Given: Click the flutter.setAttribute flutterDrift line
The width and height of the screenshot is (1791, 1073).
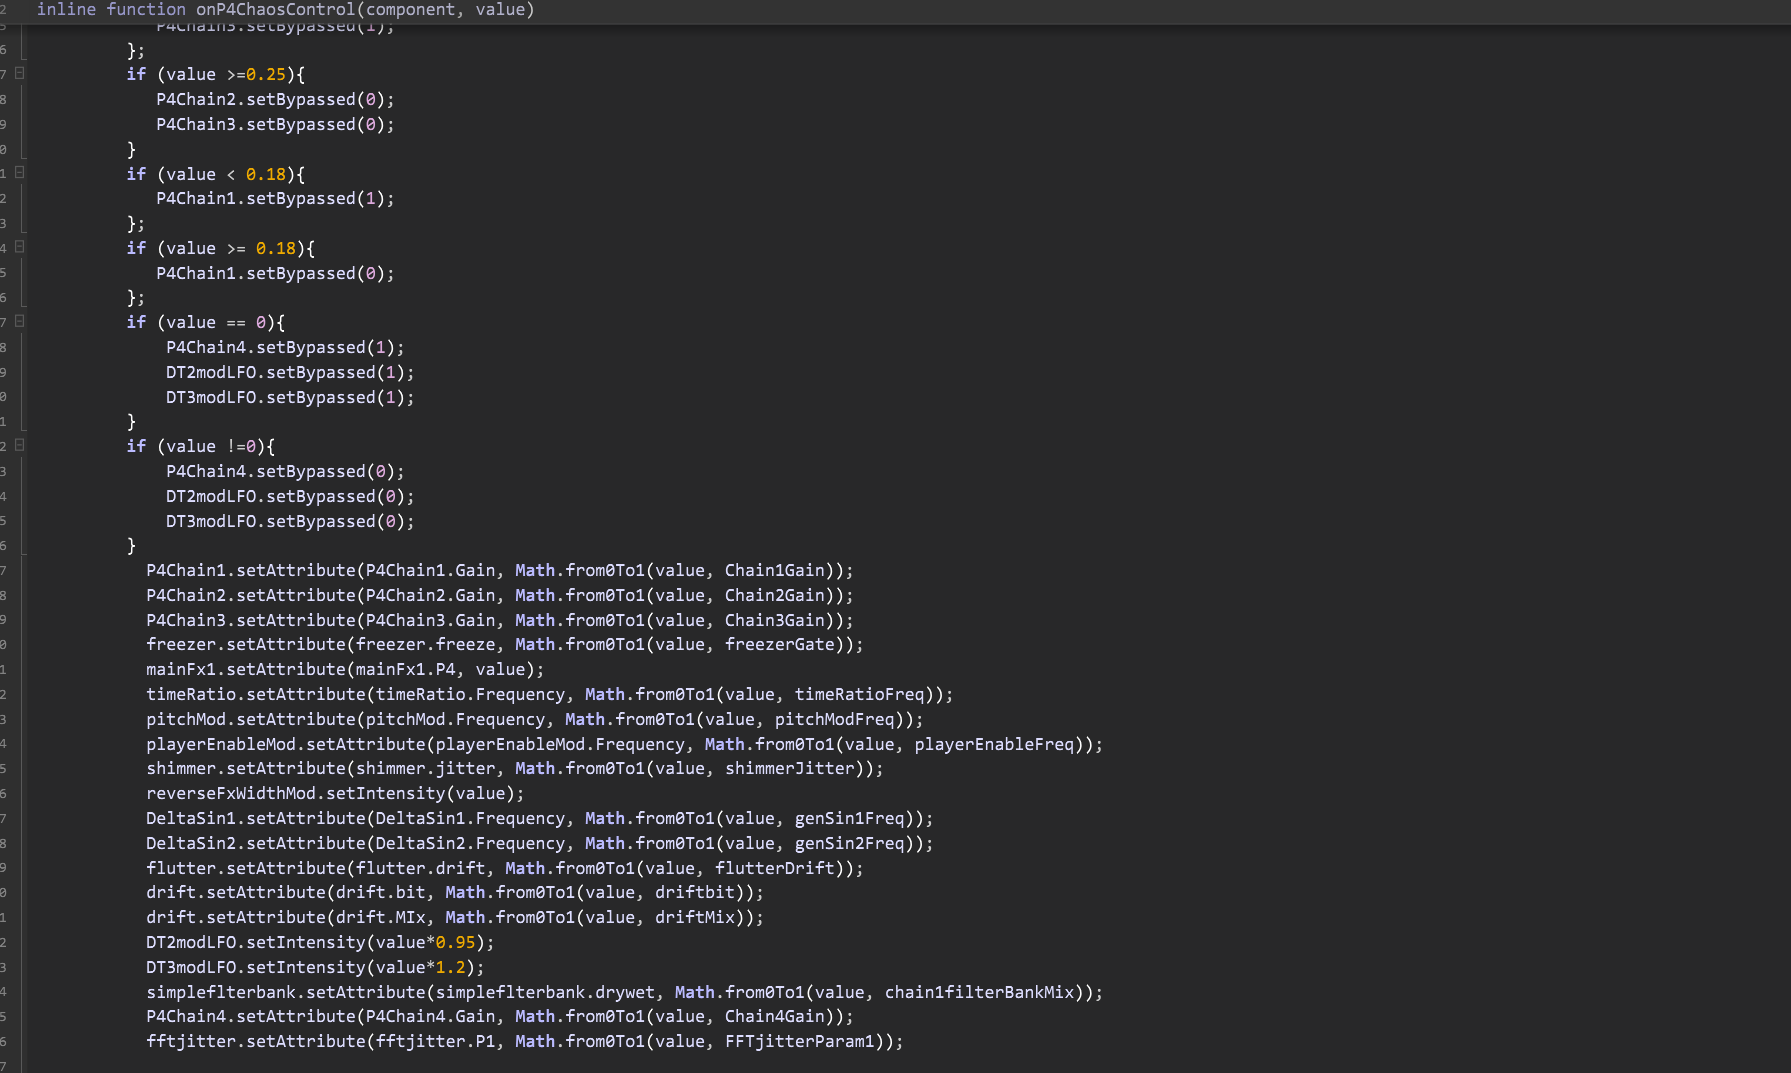Looking at the screenshot, I should (x=505, y=868).
